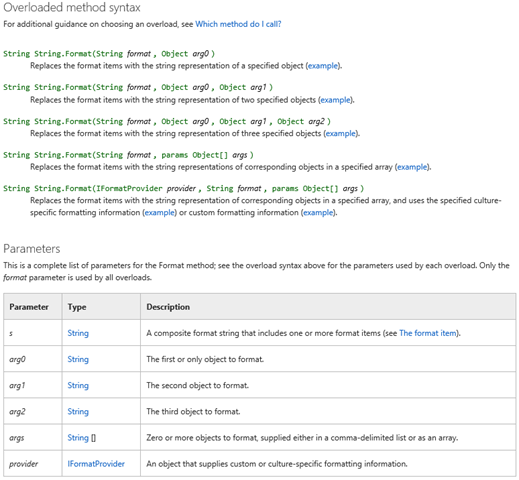Screen dimensions: 519x480
Task: Click the 'Overloaded method syntax' heading
Action: pyautogui.click(x=72, y=7)
